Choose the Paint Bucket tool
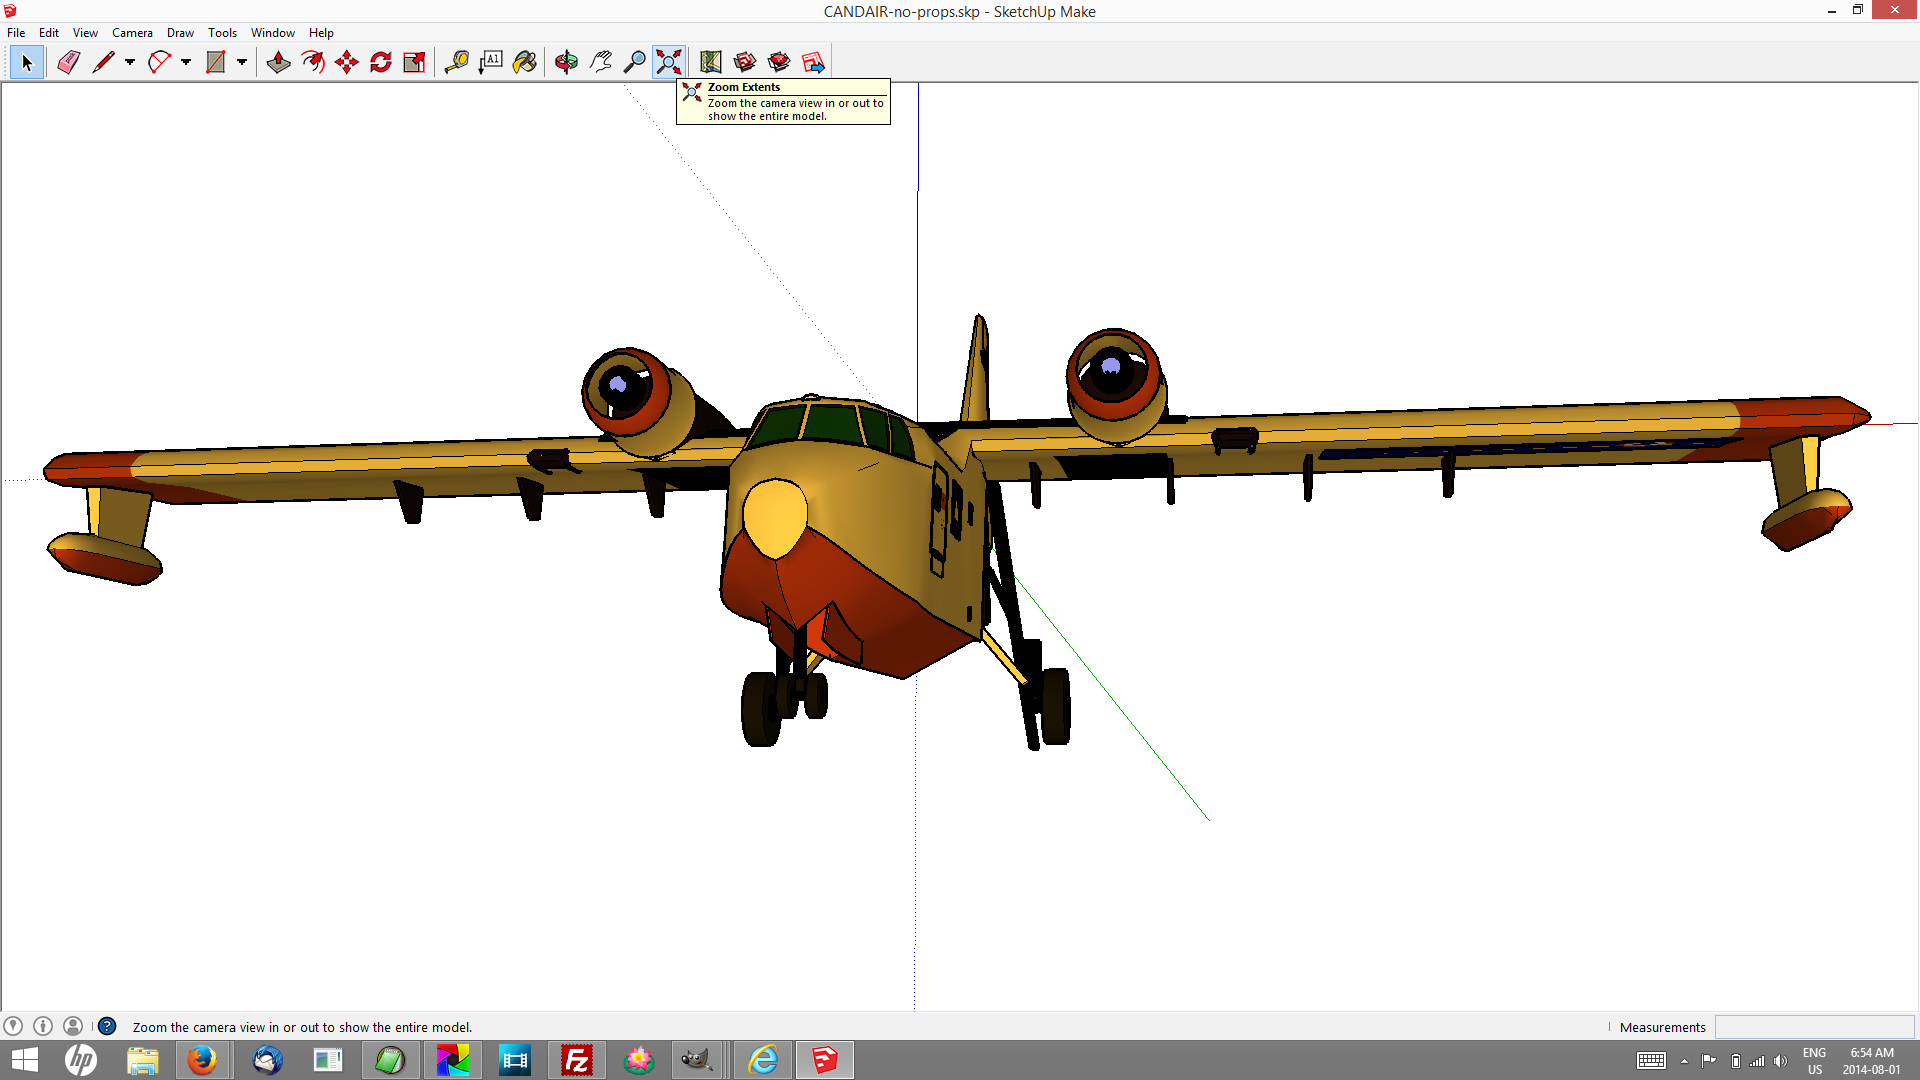 pos(525,62)
